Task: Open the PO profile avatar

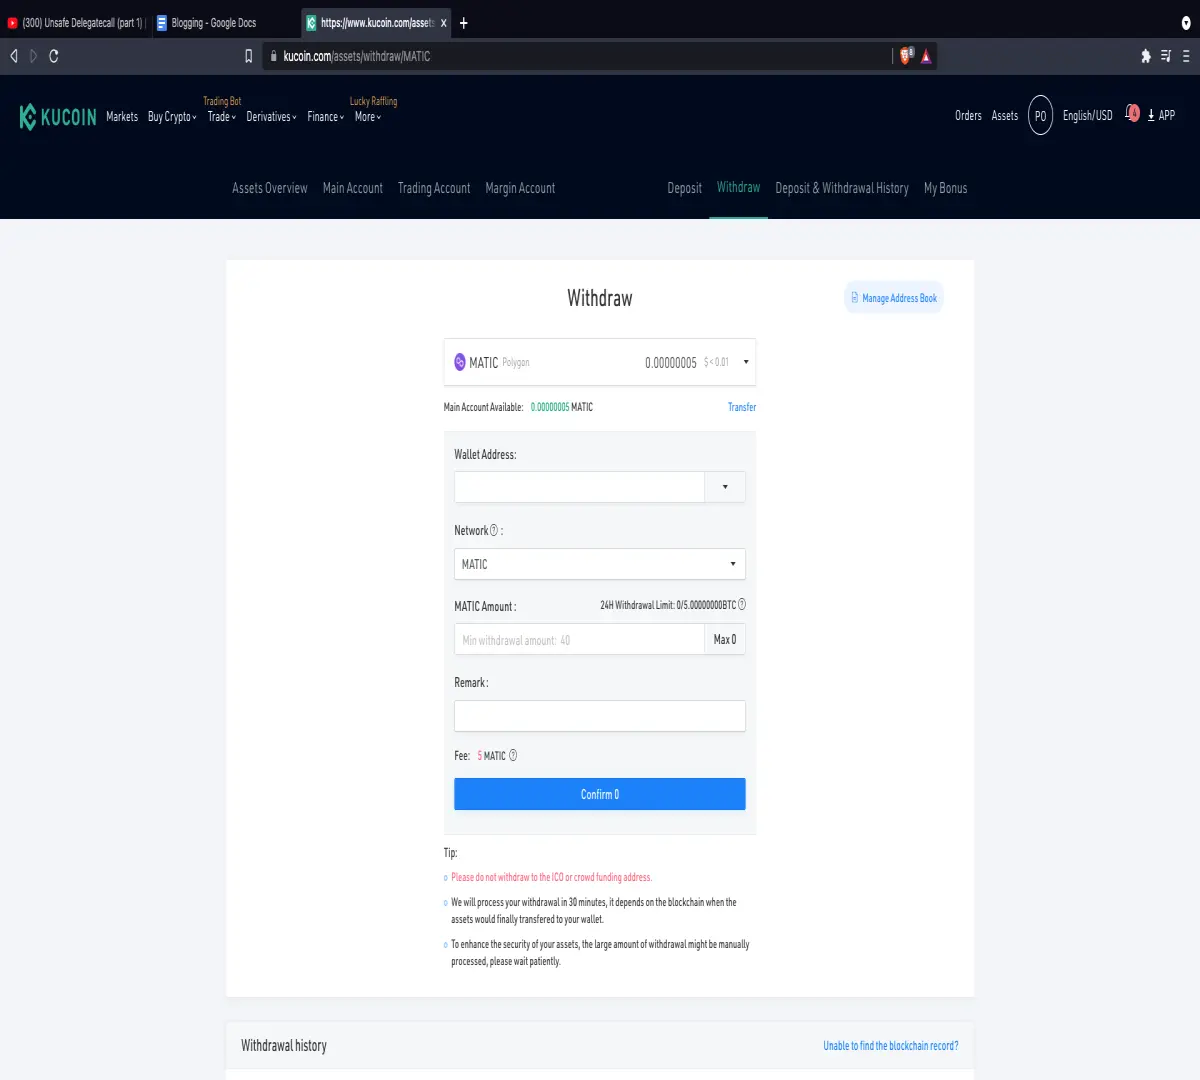Action: point(1040,115)
